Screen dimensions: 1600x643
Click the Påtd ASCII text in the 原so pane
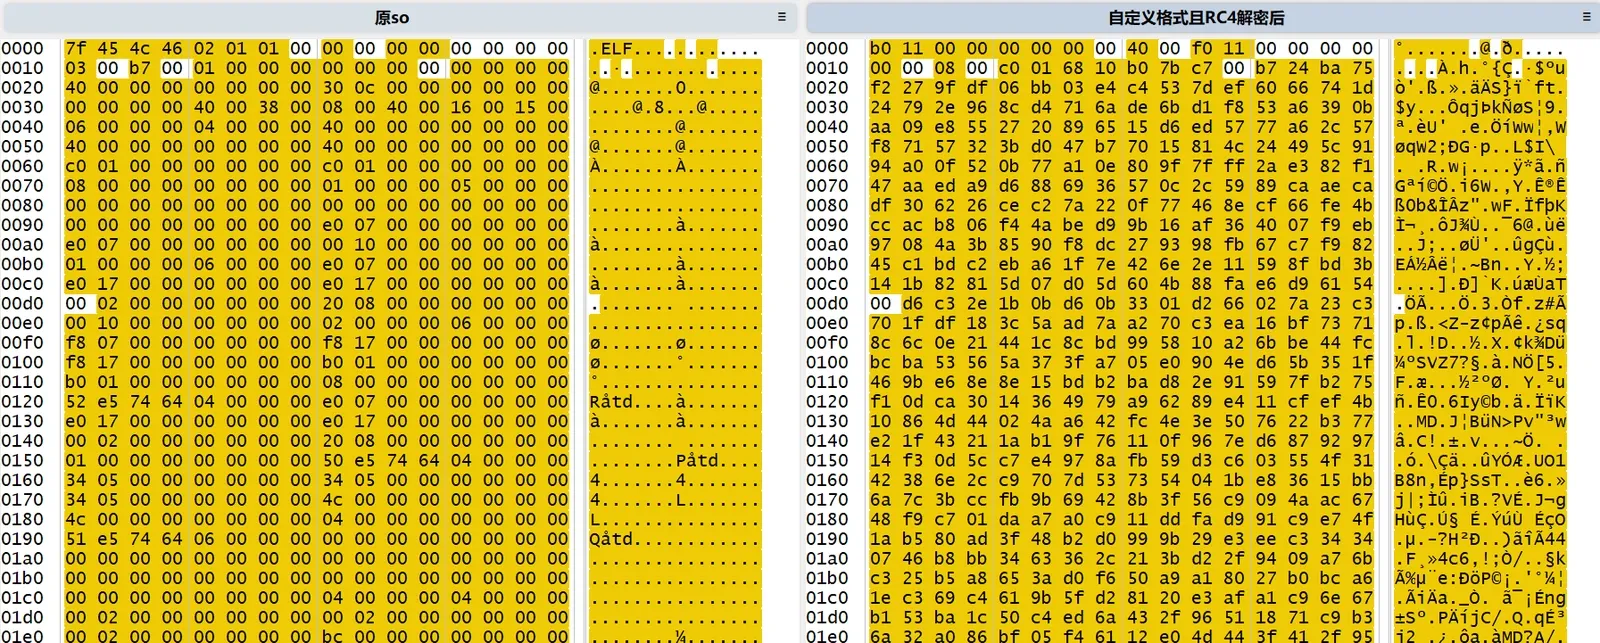[x=697, y=460]
